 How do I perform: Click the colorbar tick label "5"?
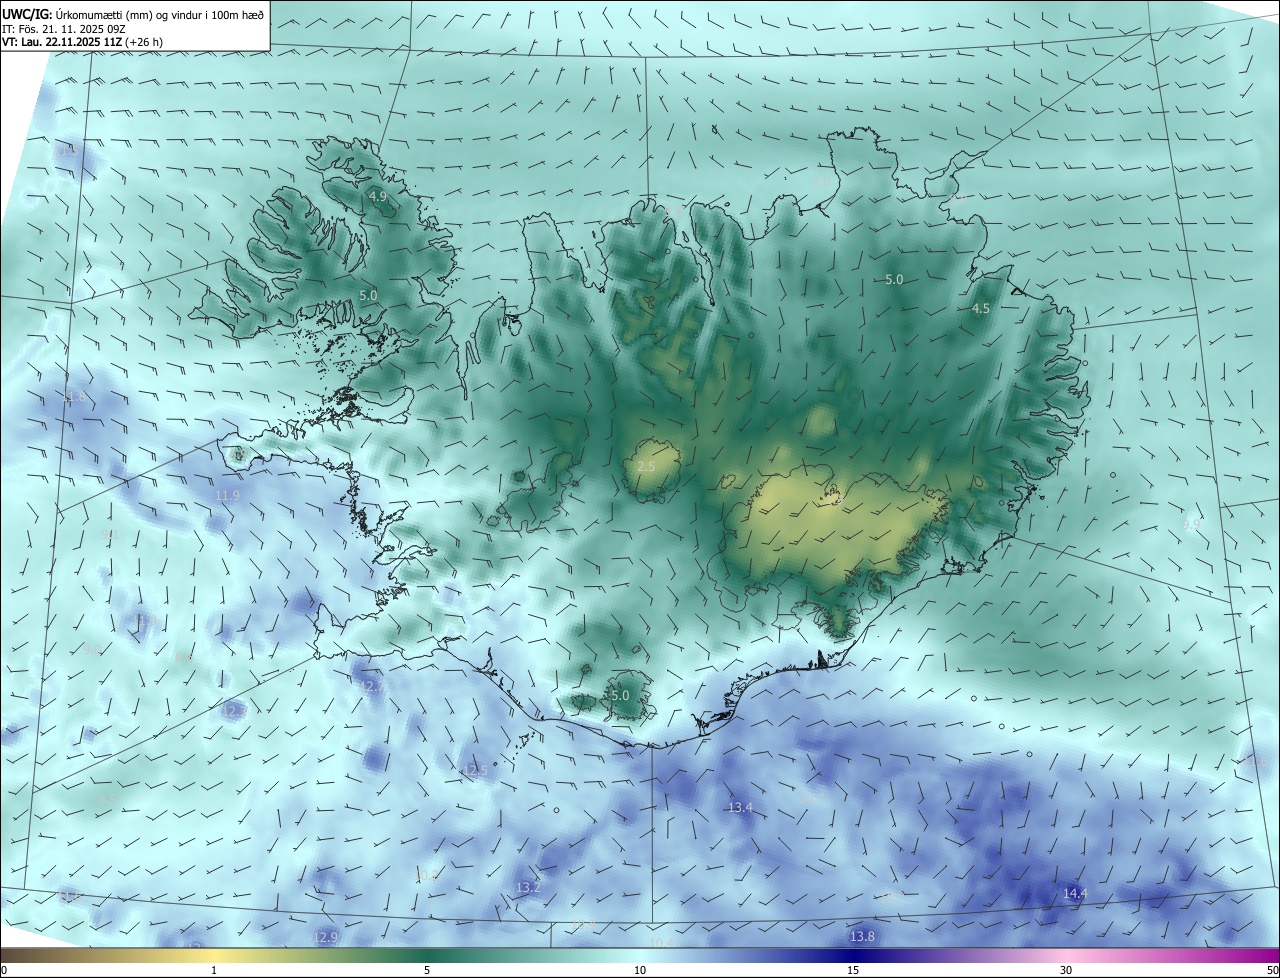click(x=427, y=970)
